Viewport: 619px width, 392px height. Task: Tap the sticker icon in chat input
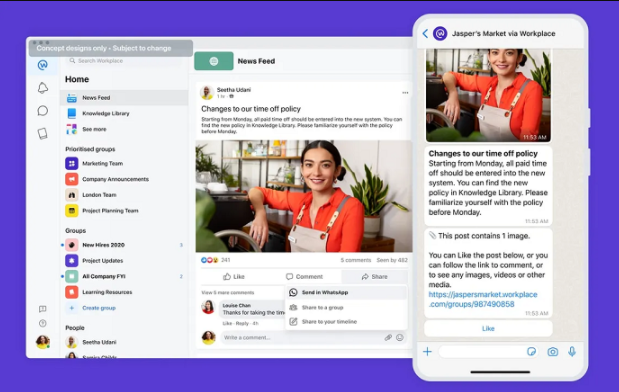[x=531, y=351]
